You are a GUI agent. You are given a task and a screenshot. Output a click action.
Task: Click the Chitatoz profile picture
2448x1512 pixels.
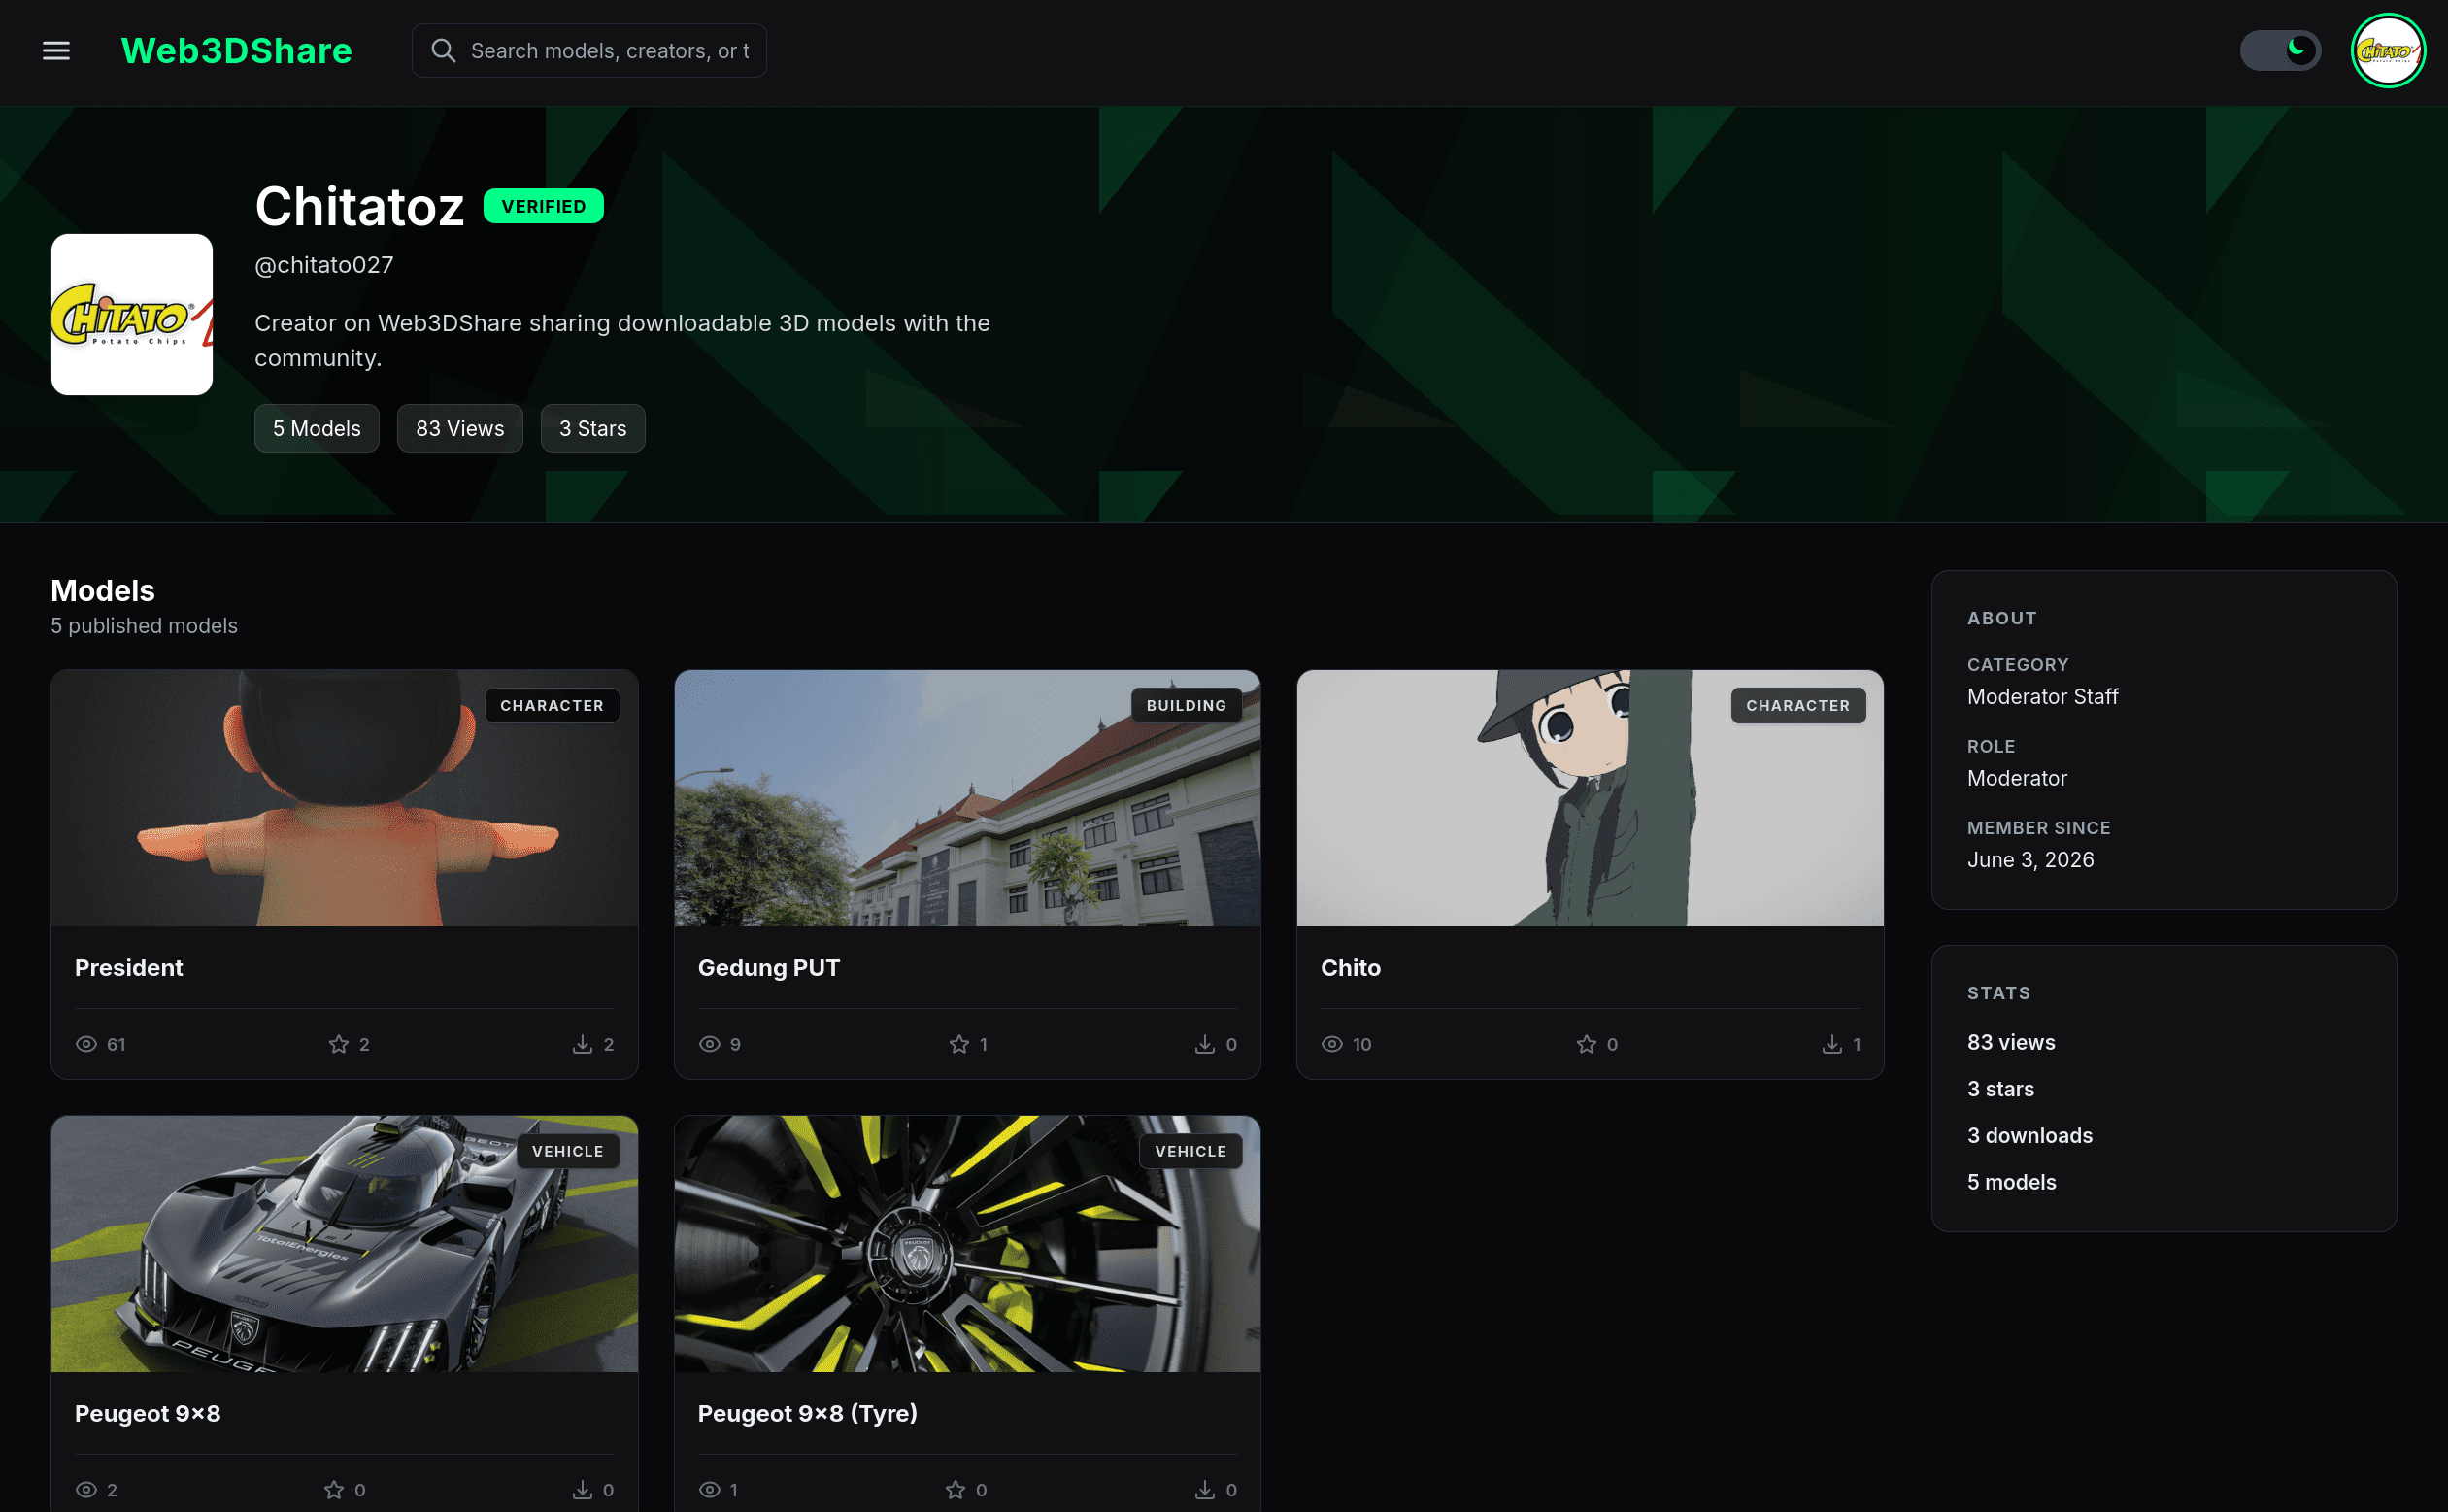click(132, 315)
